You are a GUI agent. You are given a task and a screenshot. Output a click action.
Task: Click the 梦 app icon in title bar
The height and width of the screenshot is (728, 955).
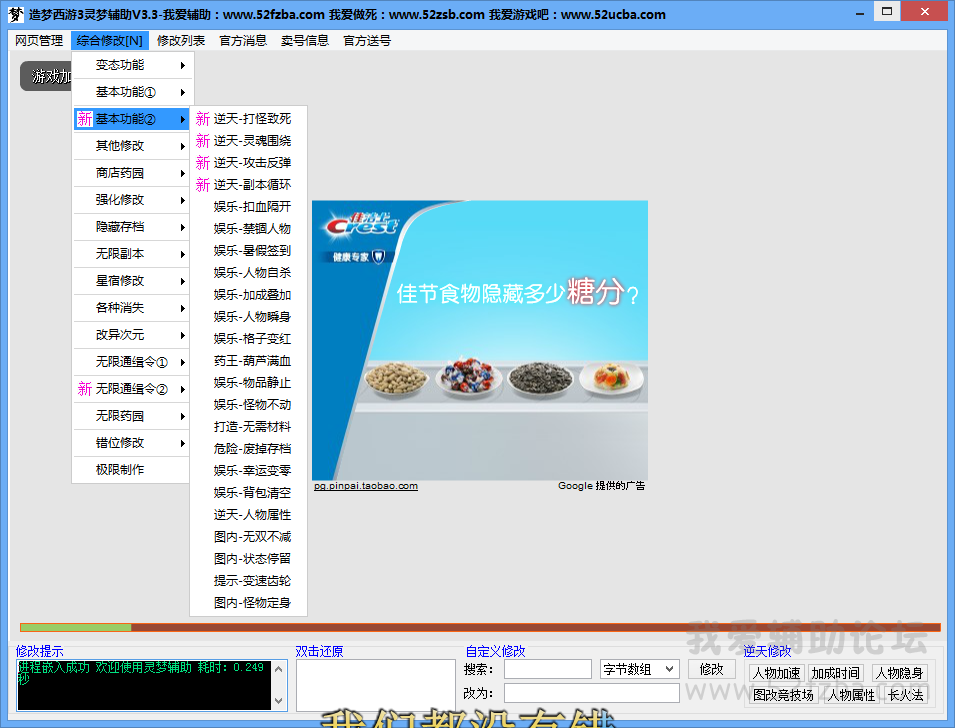pyautogui.click(x=15, y=14)
